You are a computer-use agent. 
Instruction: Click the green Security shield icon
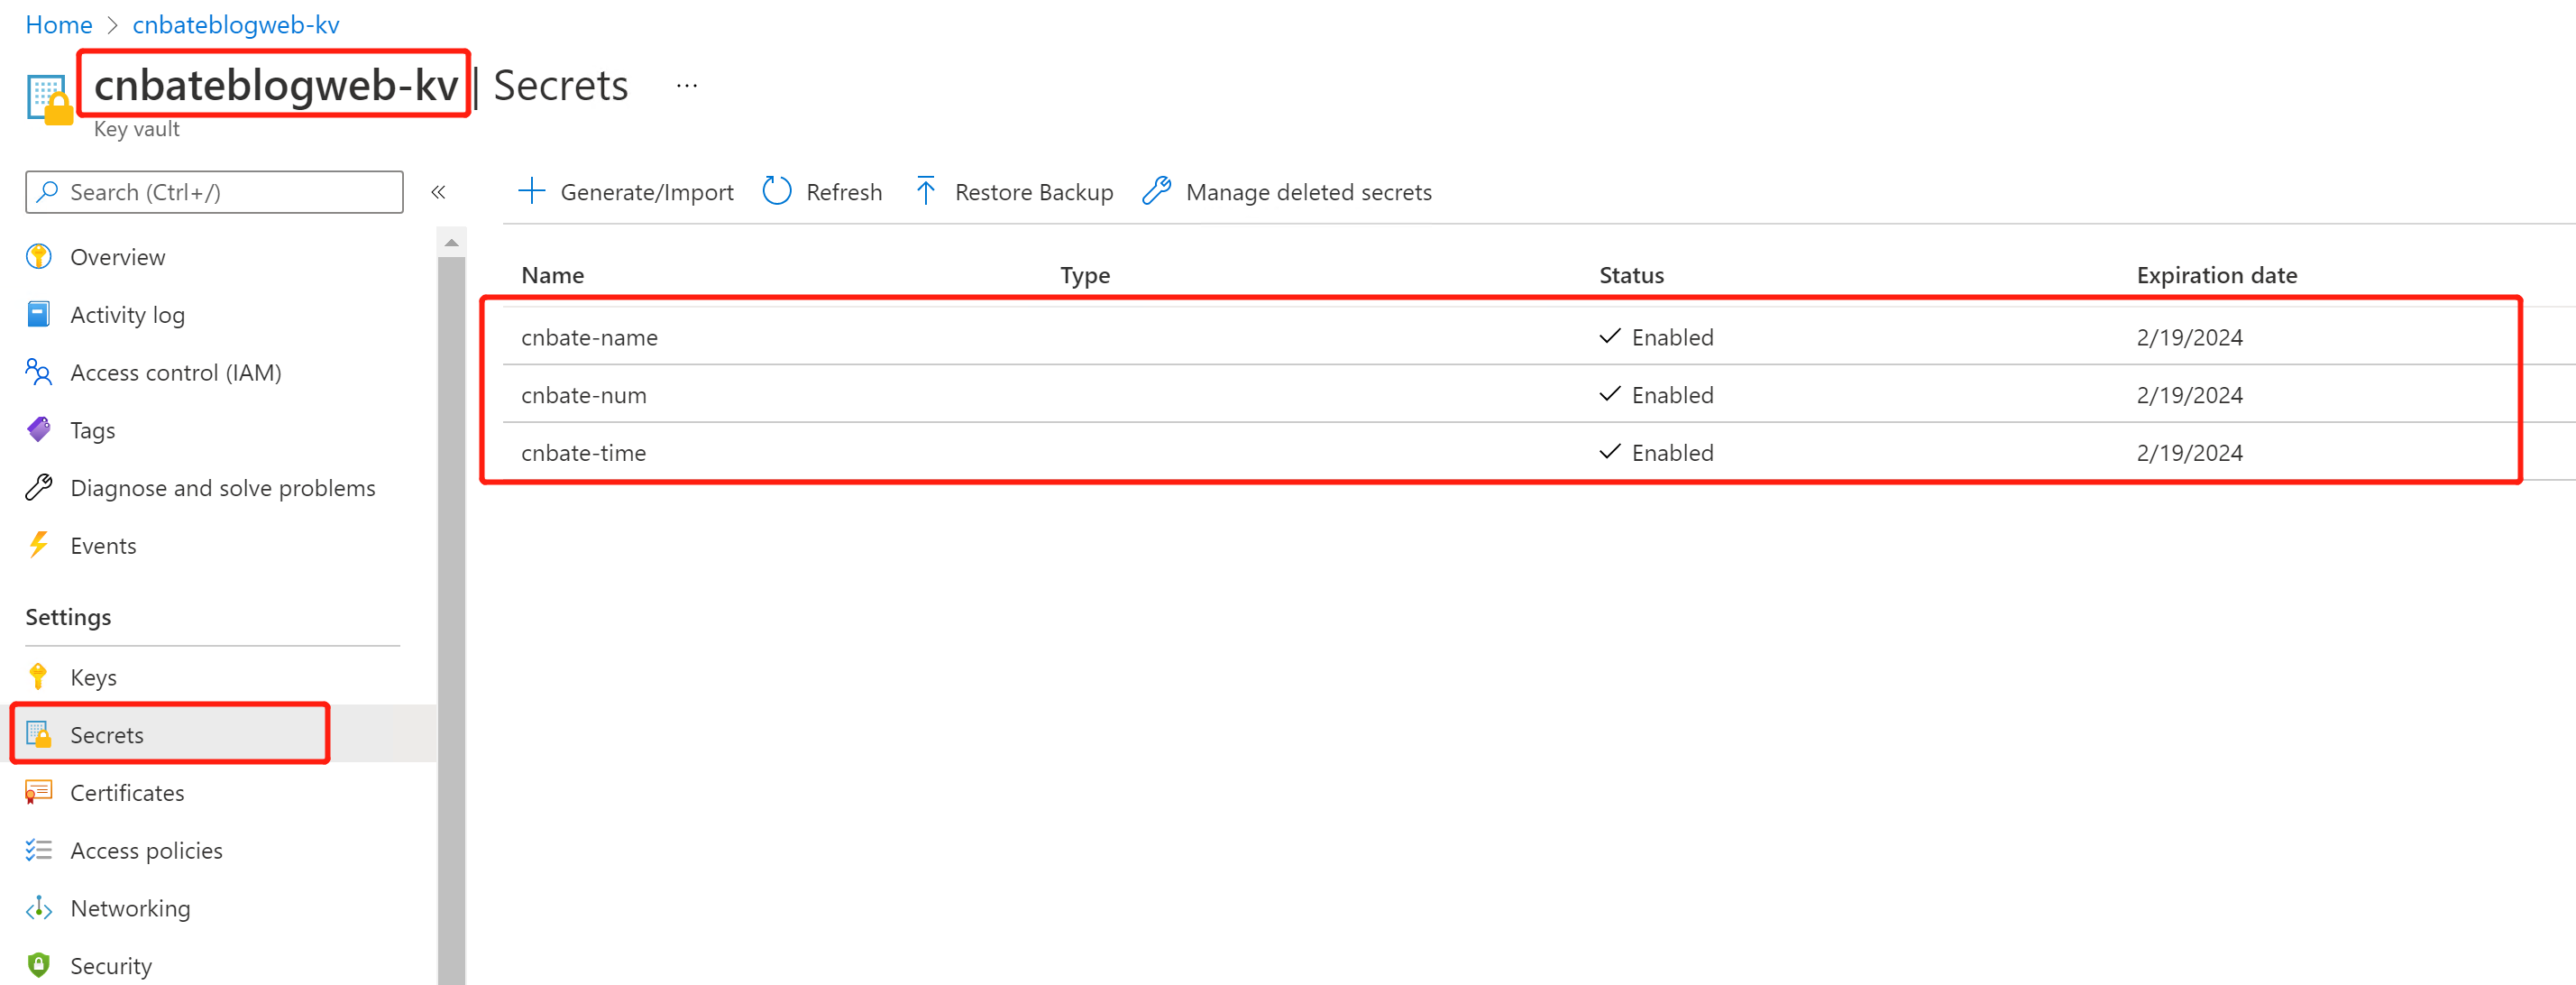point(39,965)
